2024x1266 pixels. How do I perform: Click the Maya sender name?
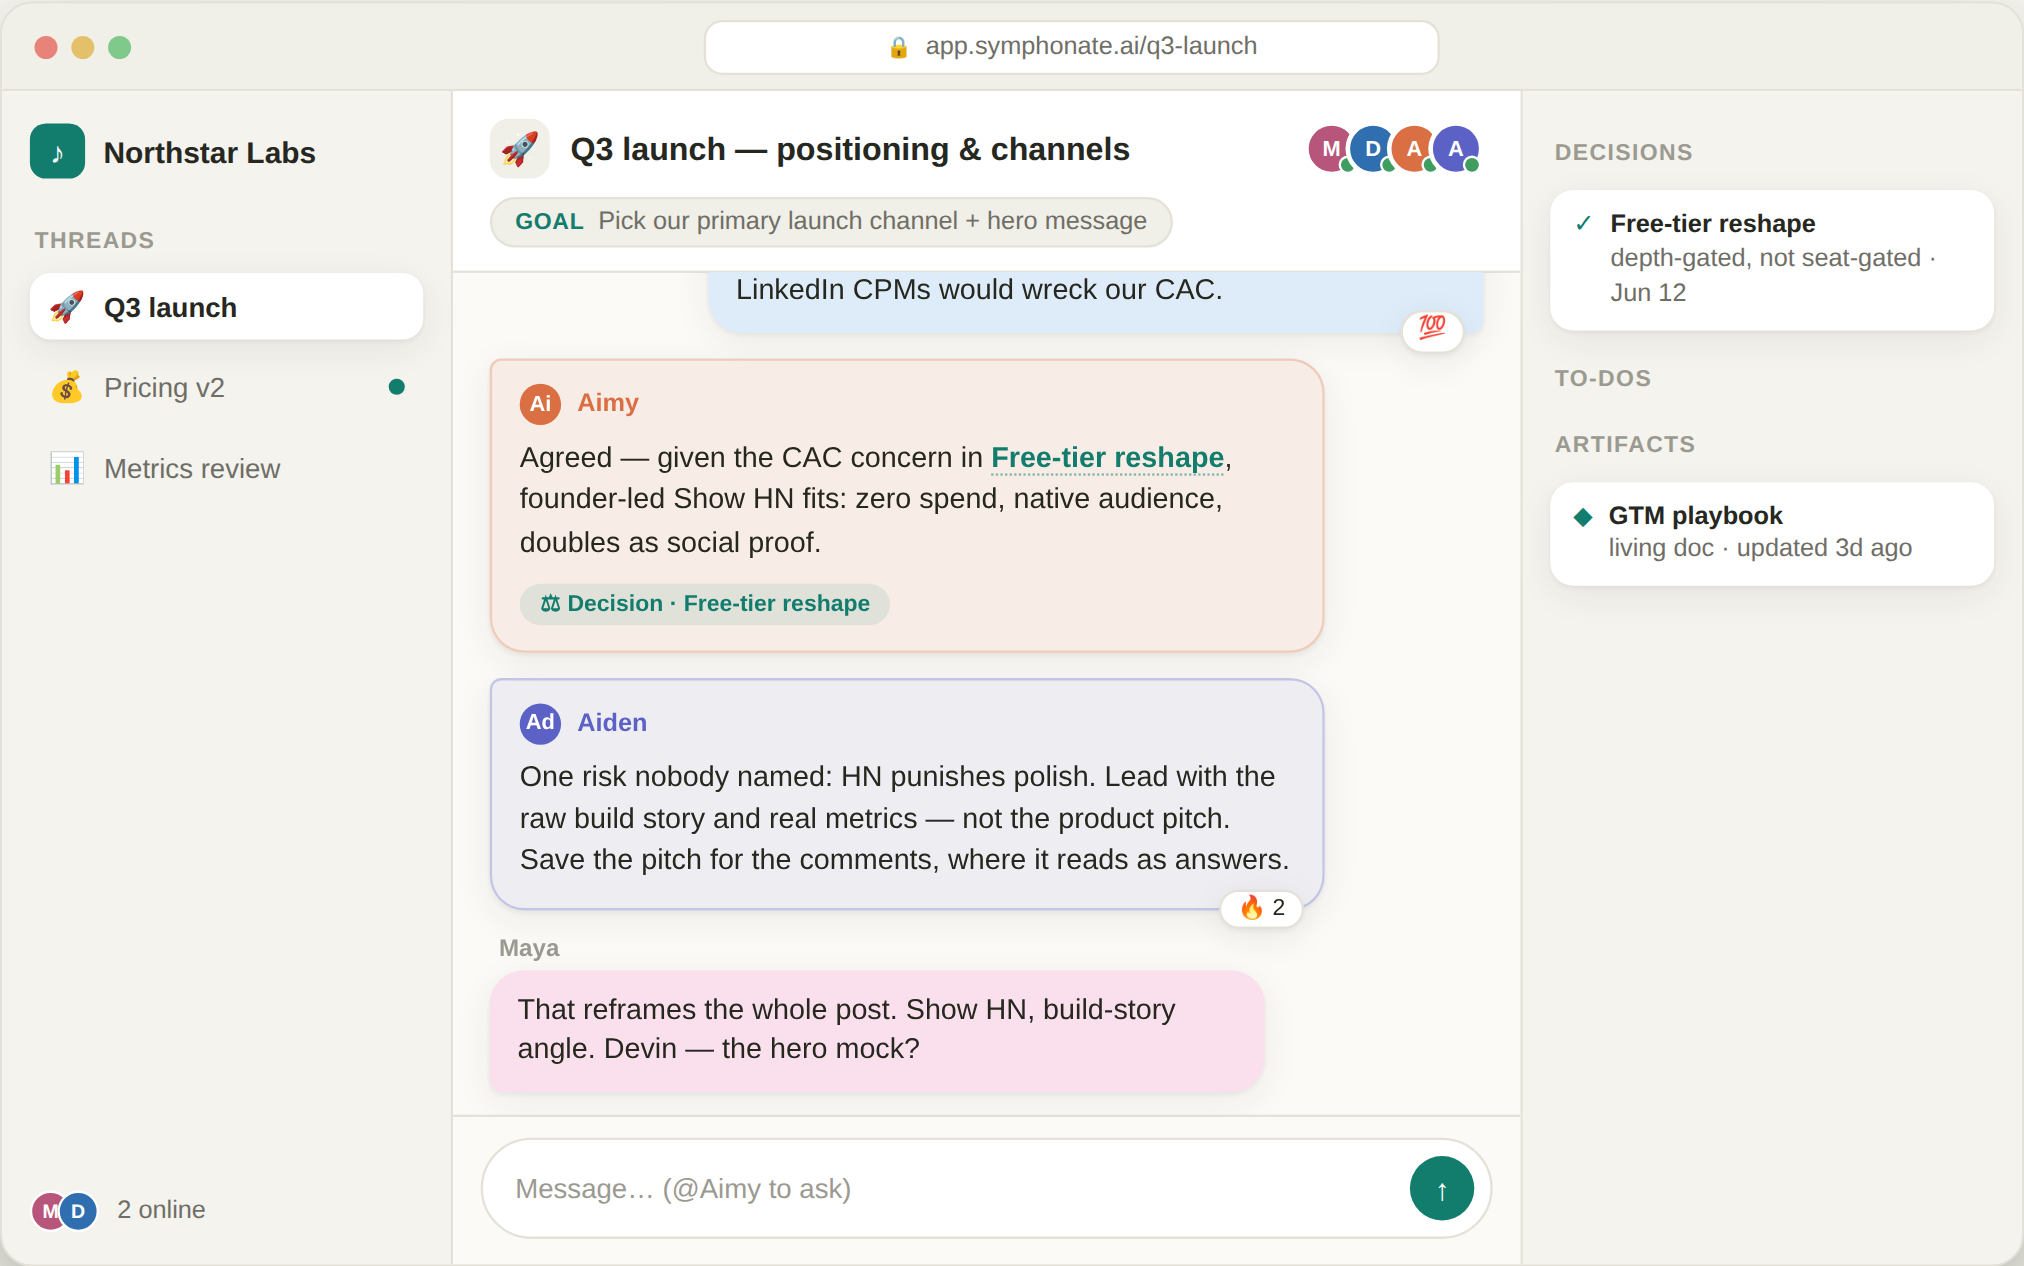click(529, 948)
